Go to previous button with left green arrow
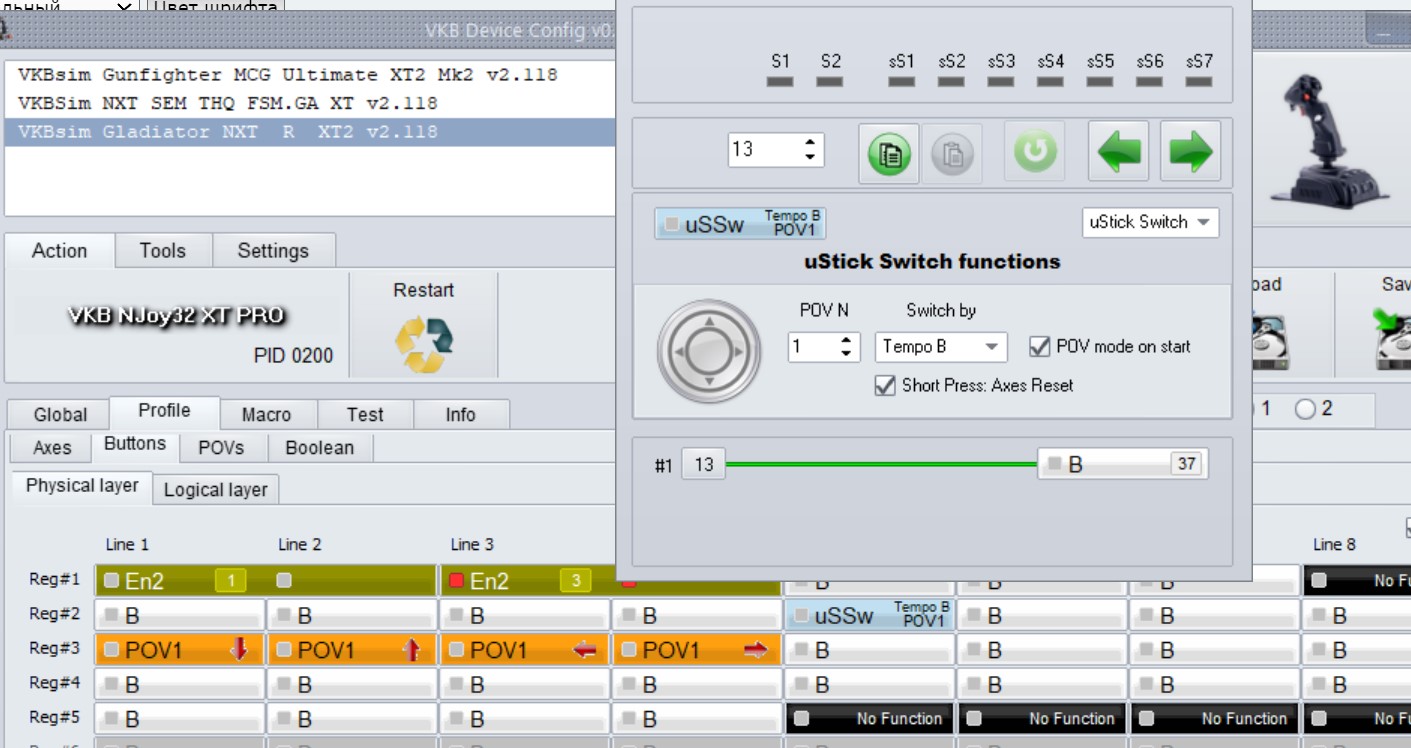The image size is (1411, 748). [1118, 152]
